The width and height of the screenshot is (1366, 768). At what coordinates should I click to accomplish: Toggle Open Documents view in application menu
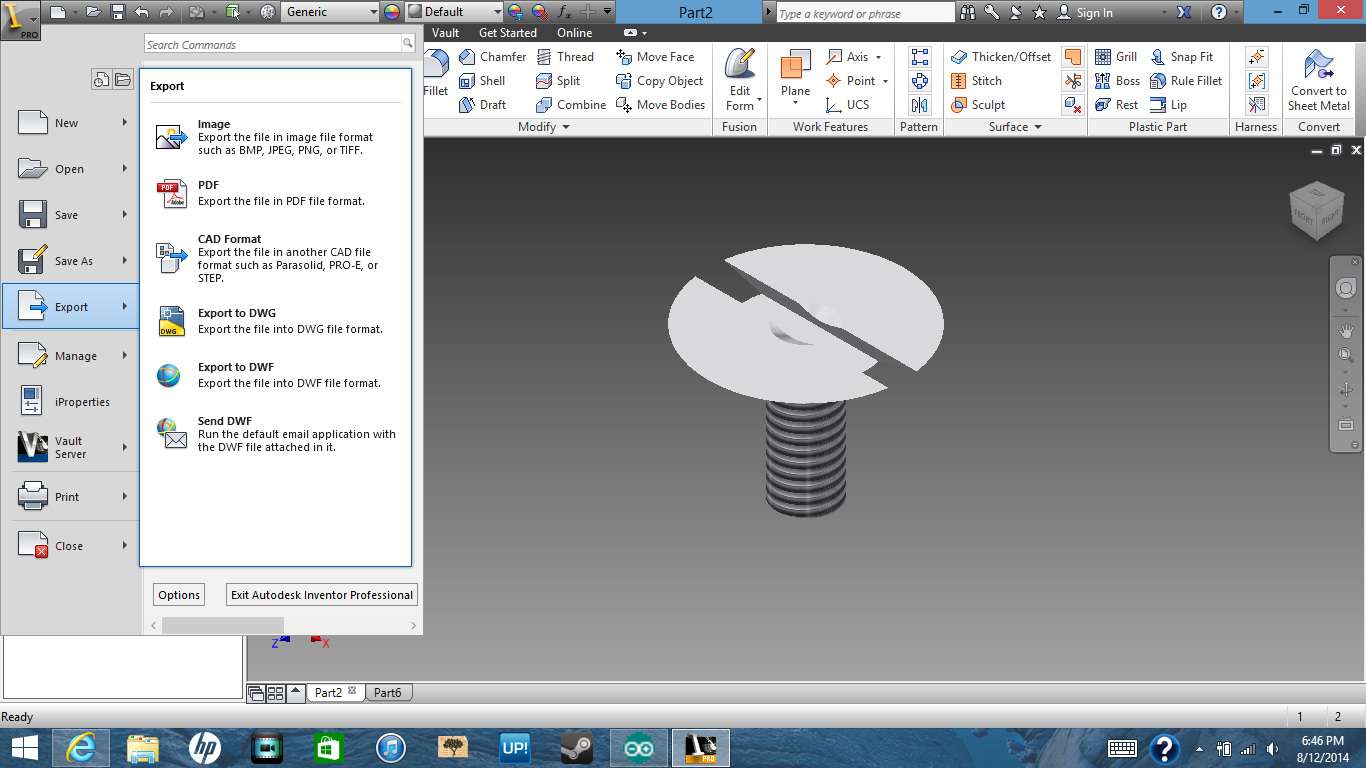click(x=122, y=80)
